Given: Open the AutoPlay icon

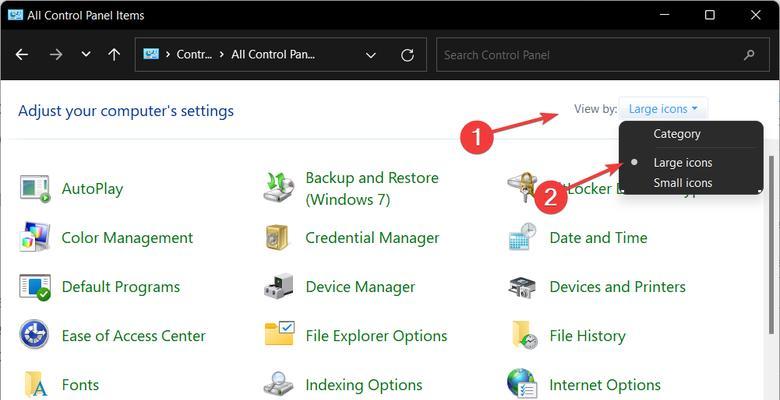Looking at the screenshot, I should tap(35, 189).
